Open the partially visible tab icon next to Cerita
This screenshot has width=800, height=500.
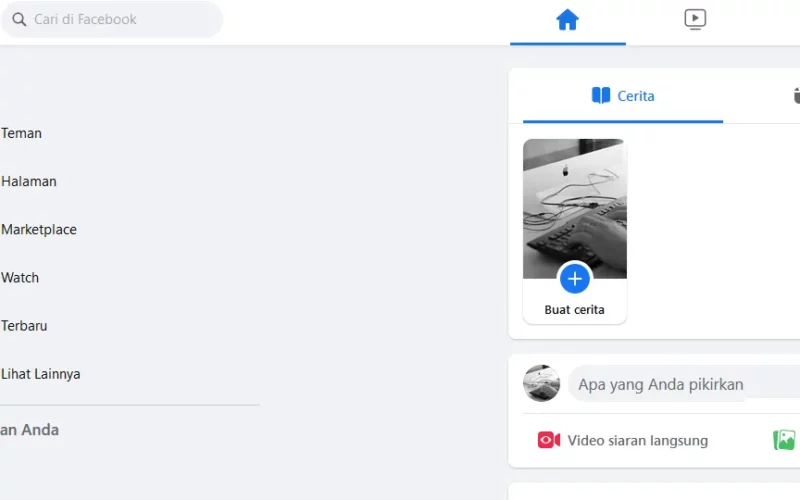tap(796, 95)
